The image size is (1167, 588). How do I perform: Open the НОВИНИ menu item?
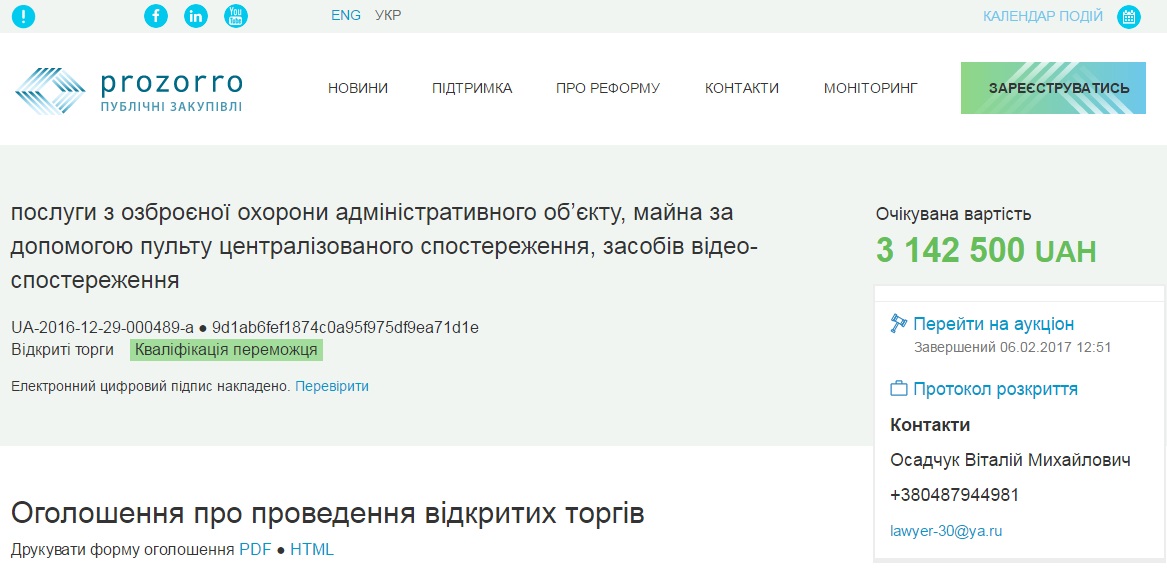pyautogui.click(x=358, y=88)
